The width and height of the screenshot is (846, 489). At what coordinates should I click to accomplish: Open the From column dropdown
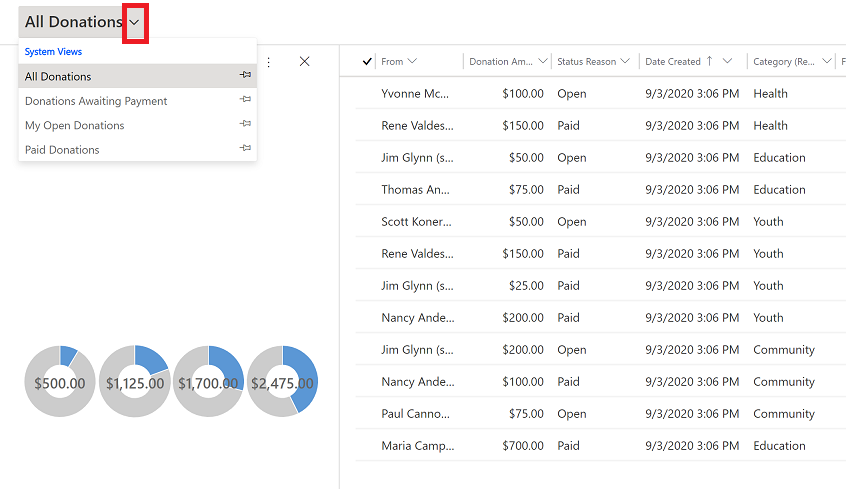[412, 61]
